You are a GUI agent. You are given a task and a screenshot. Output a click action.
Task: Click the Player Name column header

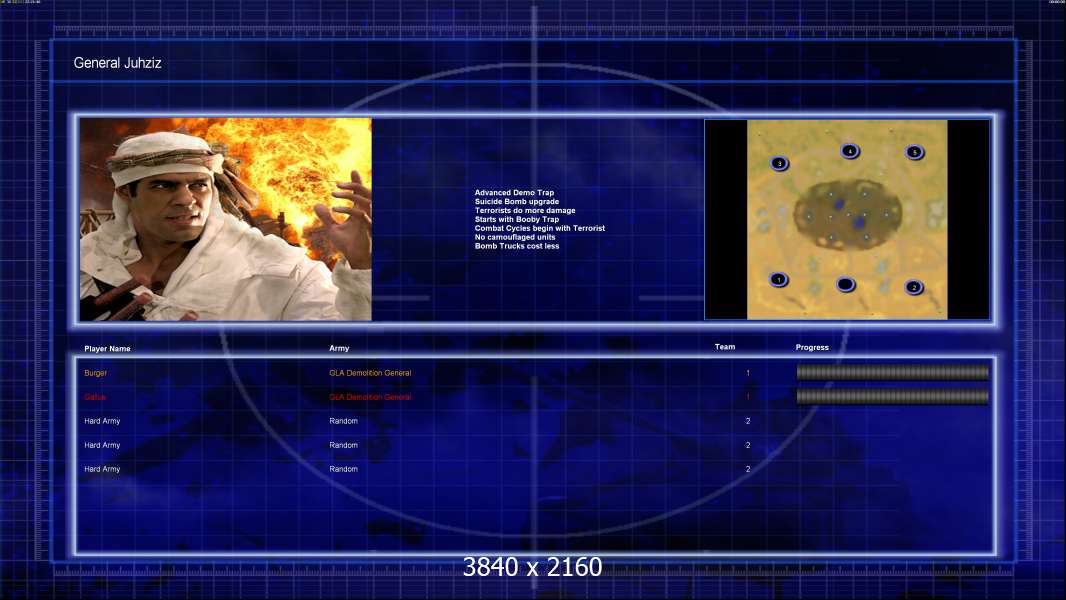pyautogui.click(x=107, y=349)
